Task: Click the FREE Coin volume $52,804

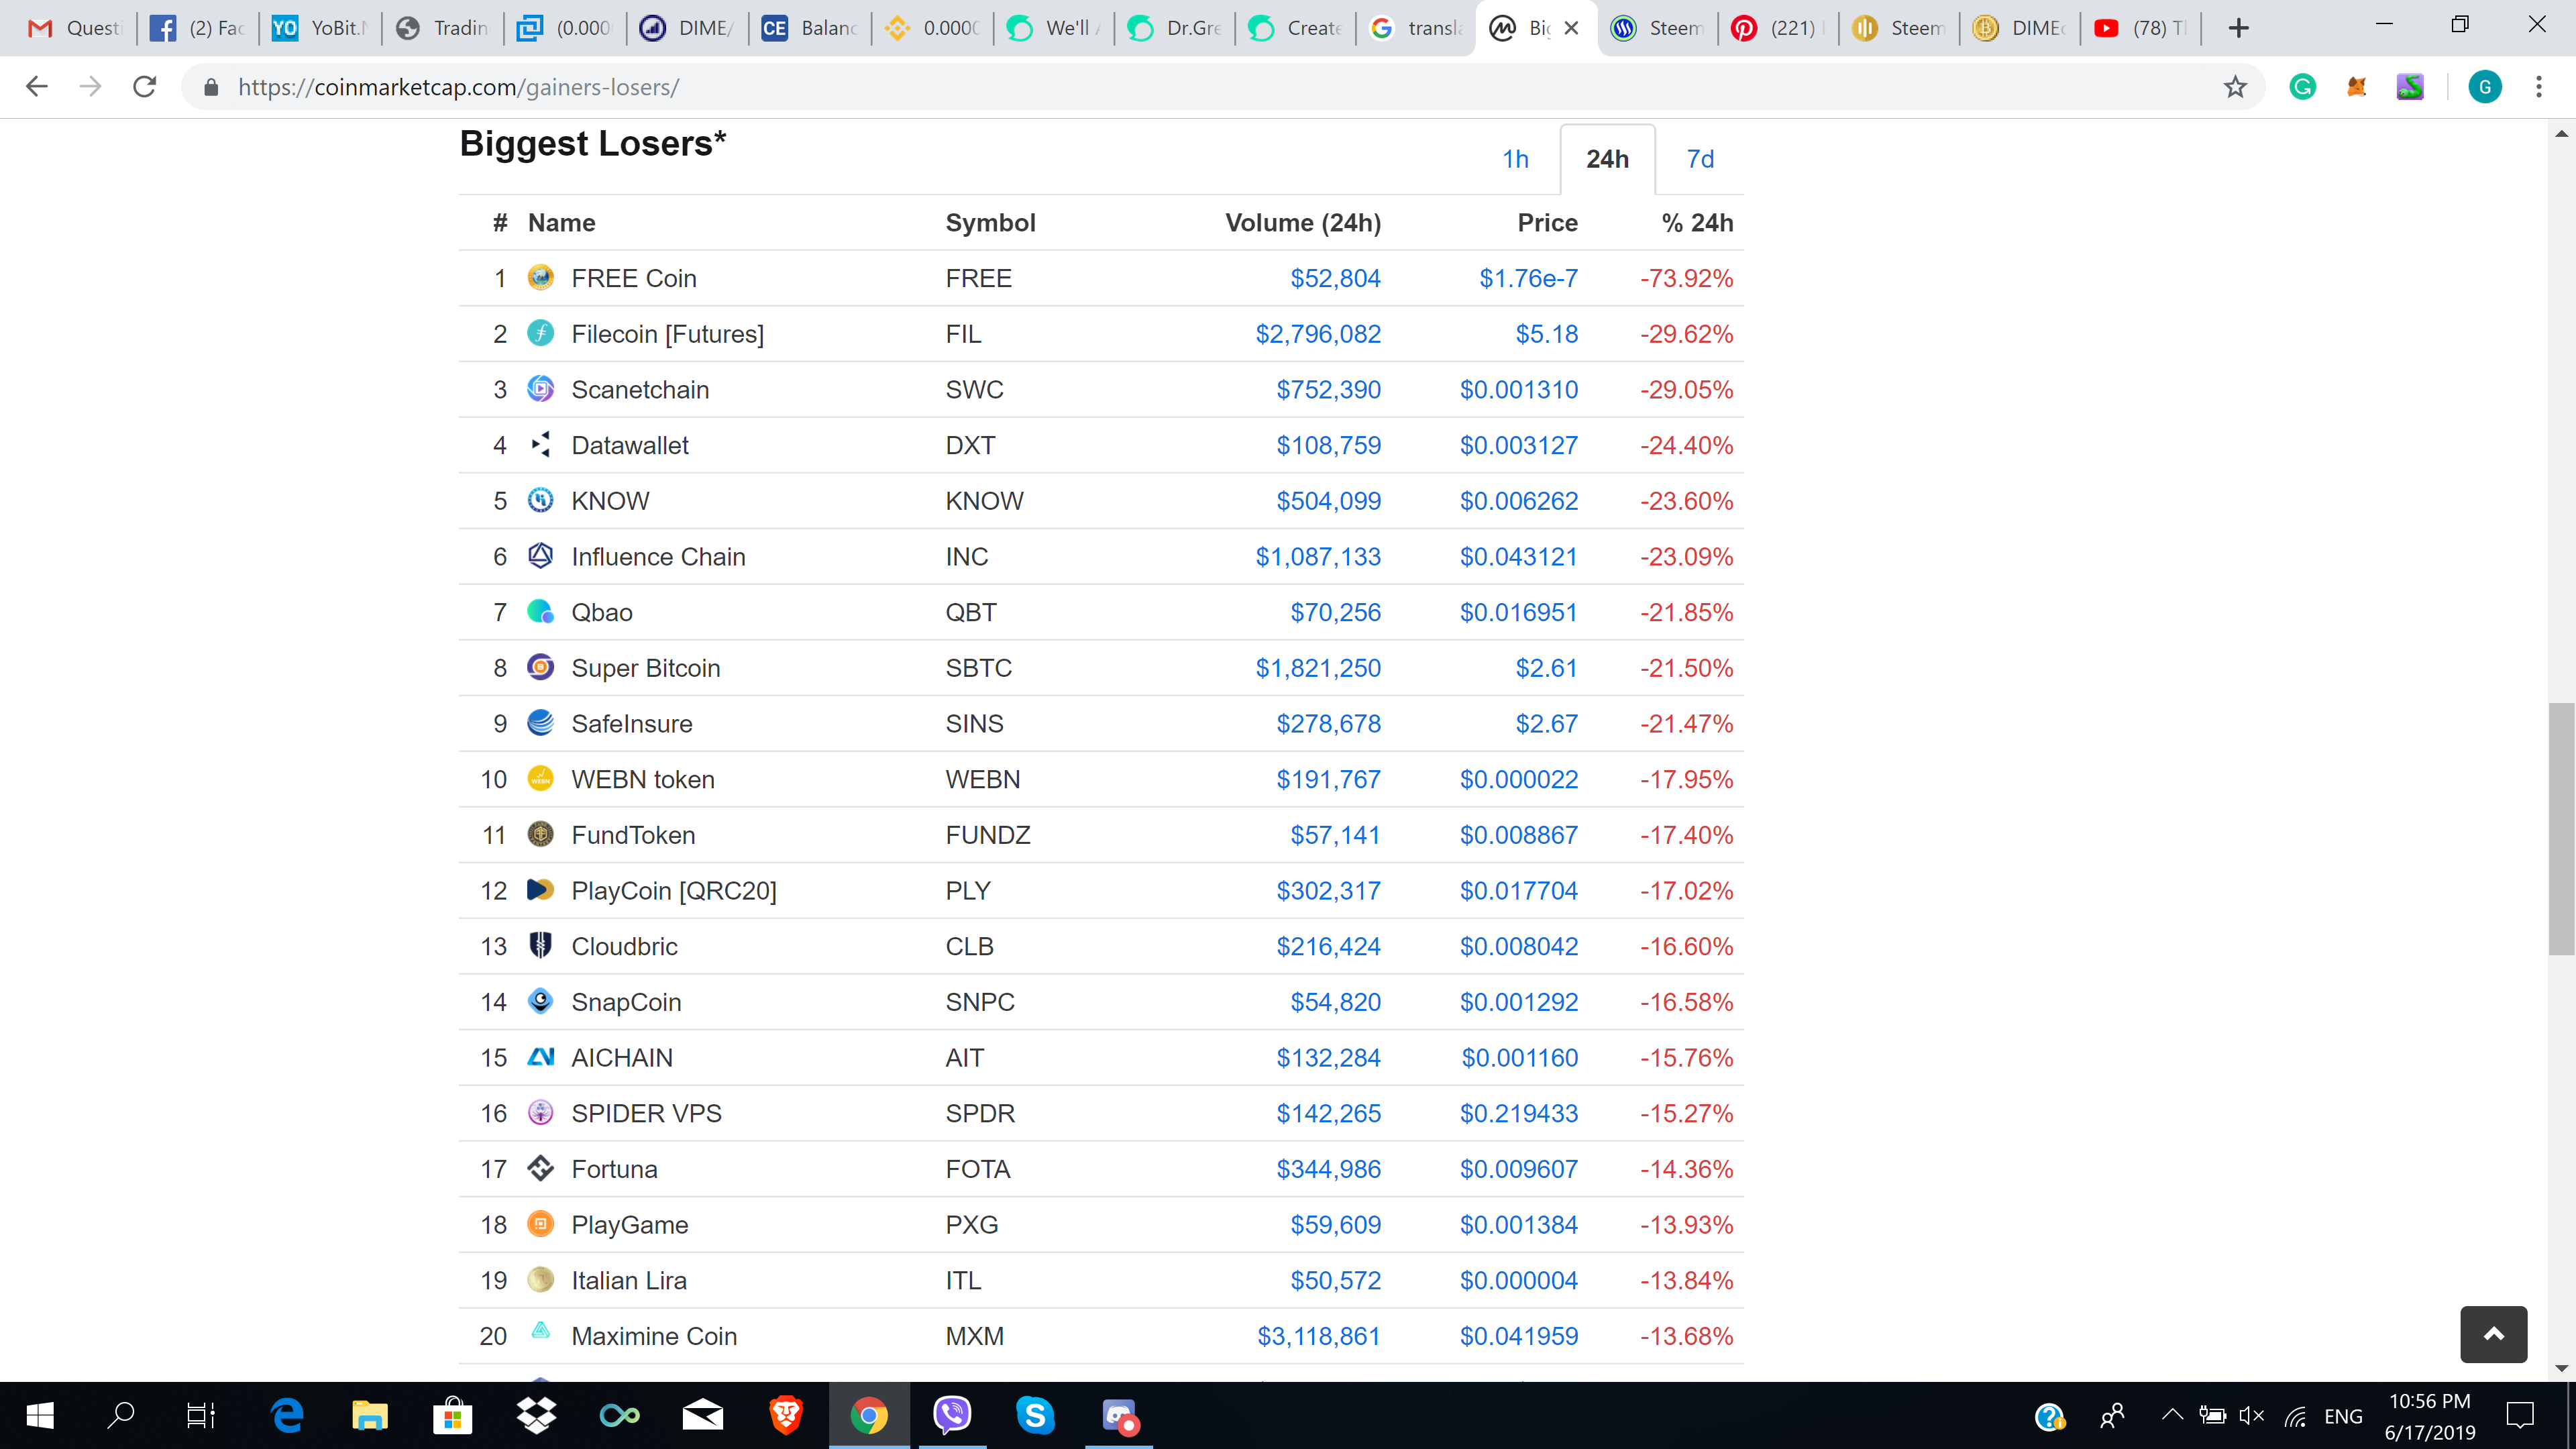Action: click(1335, 278)
